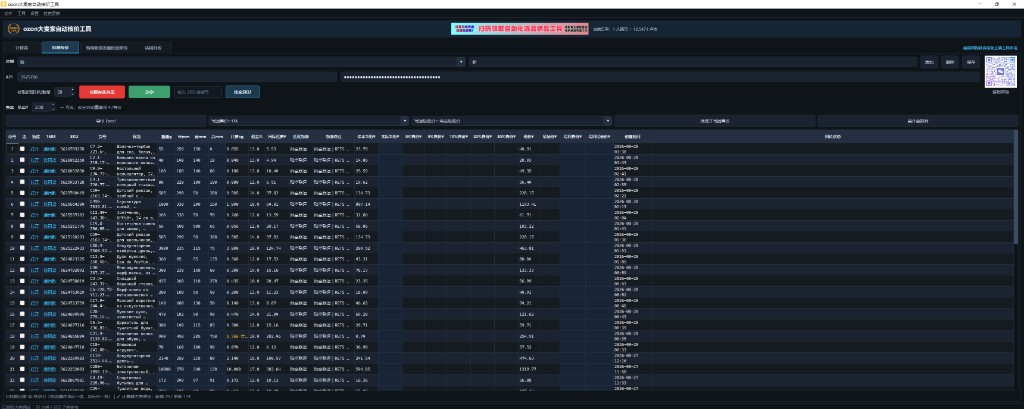Tick the checkbox in table row 10

tap(23, 248)
